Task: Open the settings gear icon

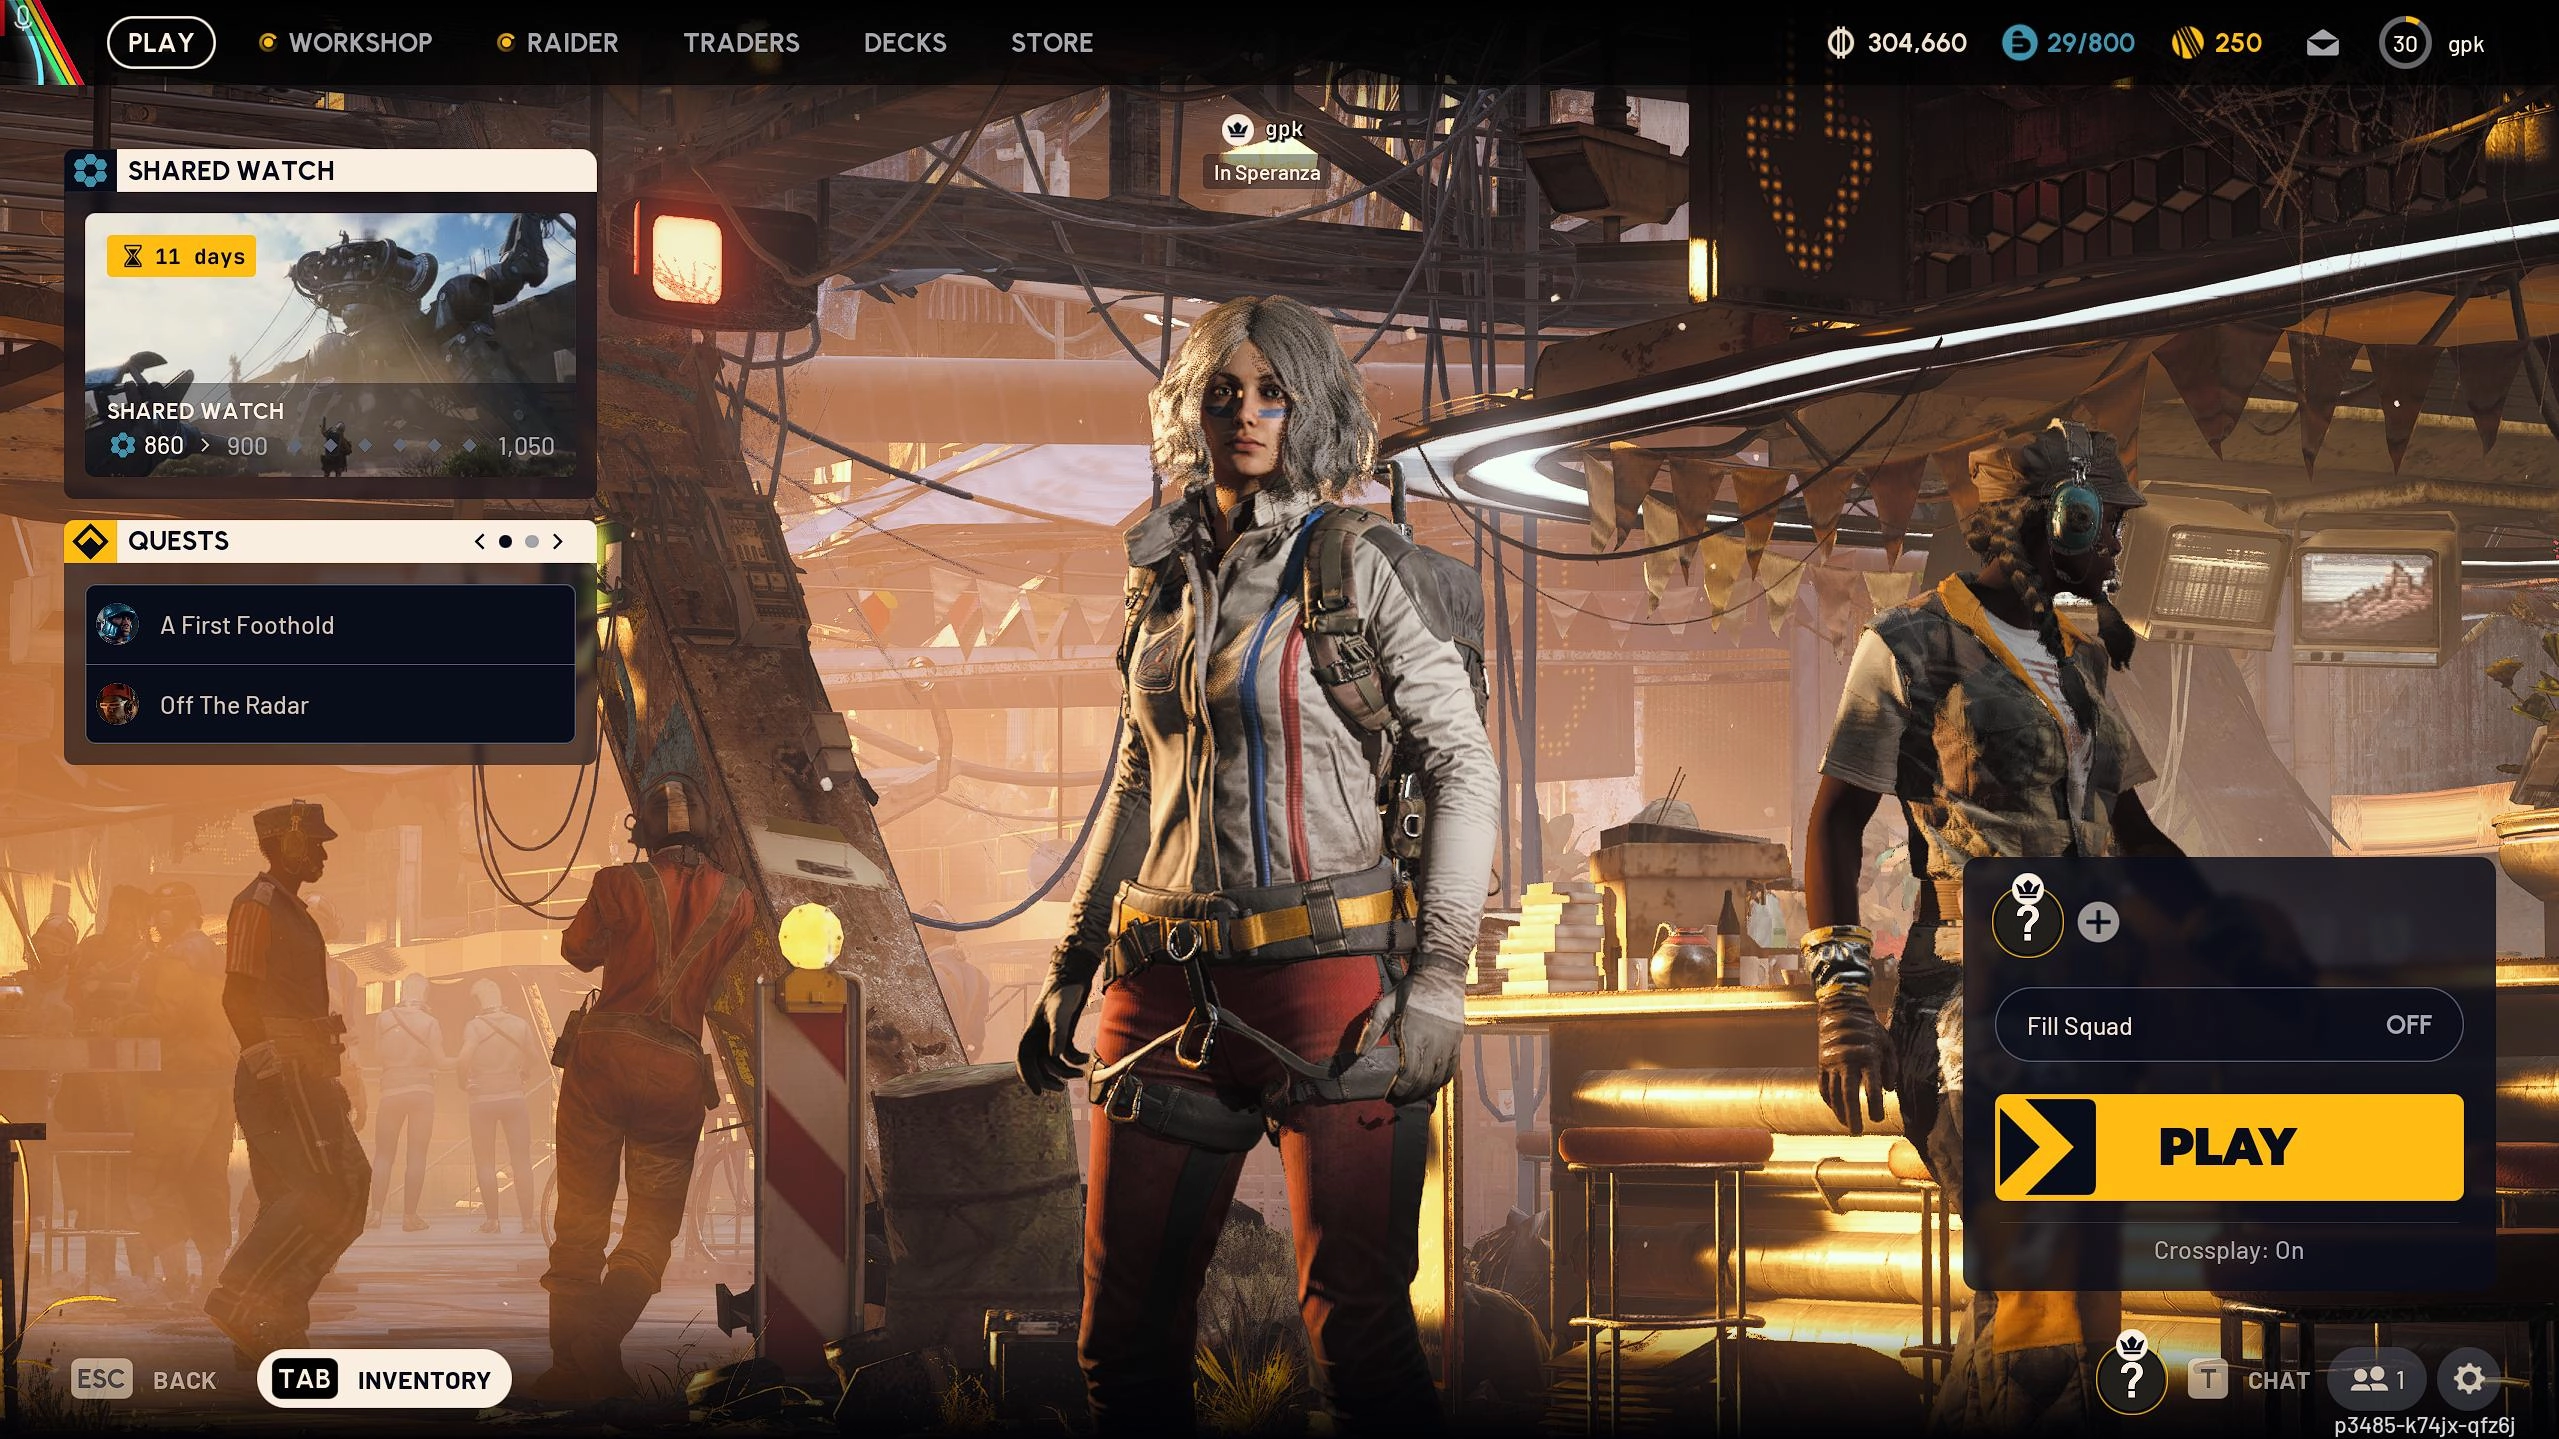Action: (x=2468, y=1379)
